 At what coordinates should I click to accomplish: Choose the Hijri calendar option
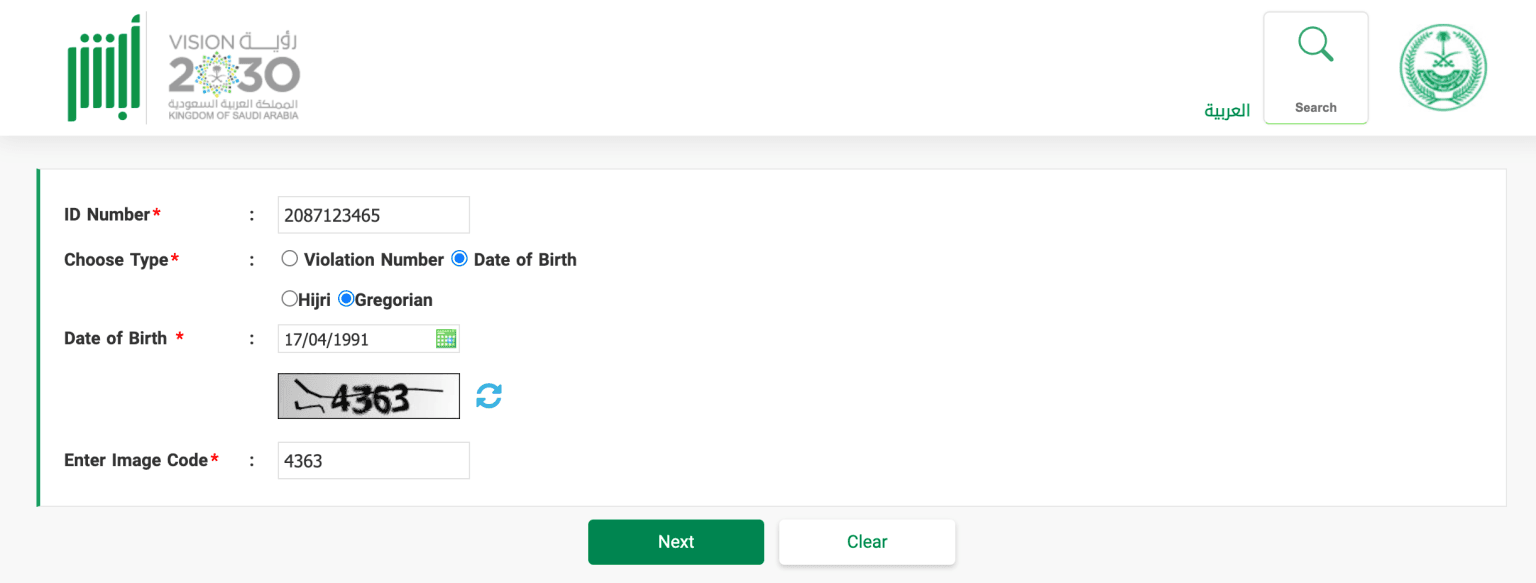[290, 298]
